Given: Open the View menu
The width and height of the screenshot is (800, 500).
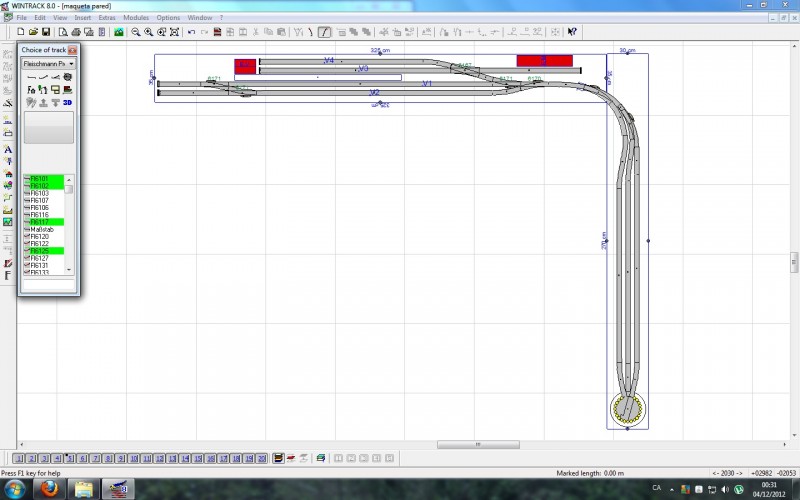Looking at the screenshot, I should 60,17.
